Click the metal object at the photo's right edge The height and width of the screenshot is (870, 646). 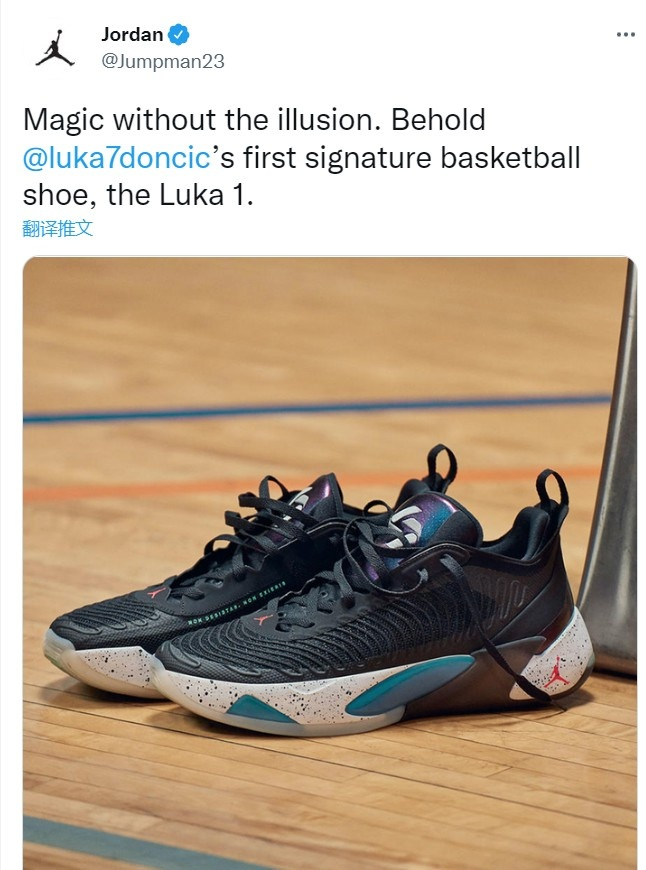point(609,472)
